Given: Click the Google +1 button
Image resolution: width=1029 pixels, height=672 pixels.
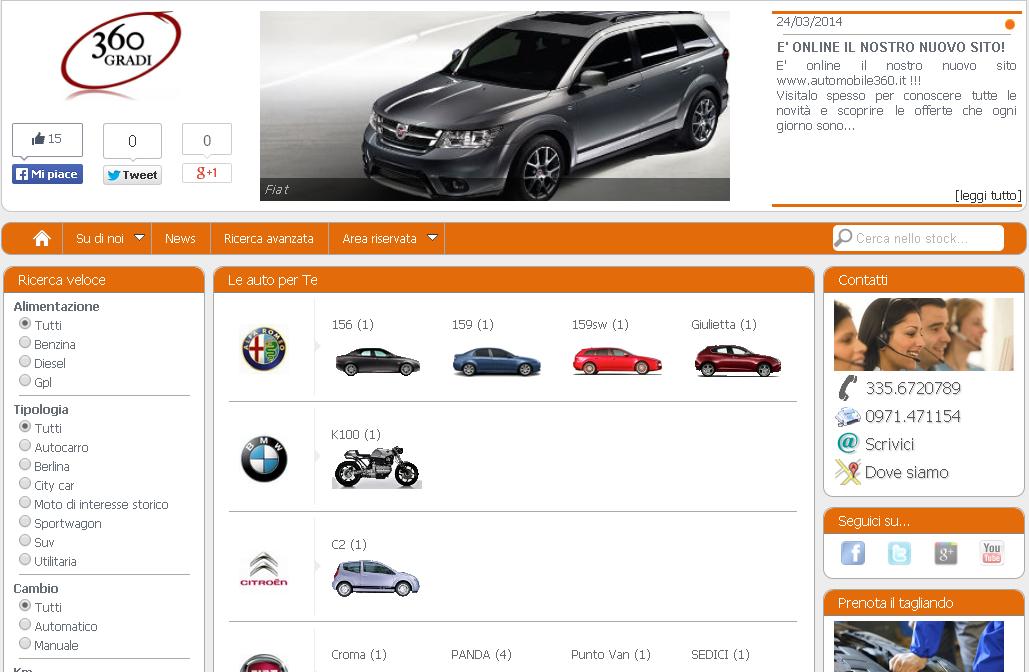Looking at the screenshot, I should [207, 173].
